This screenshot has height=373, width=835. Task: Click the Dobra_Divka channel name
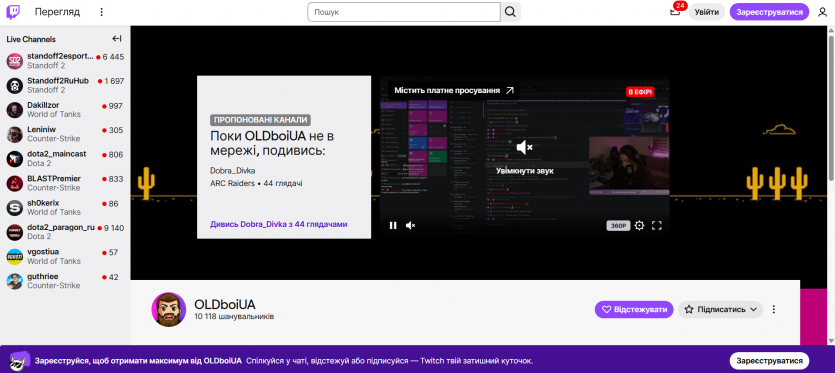[x=233, y=171]
